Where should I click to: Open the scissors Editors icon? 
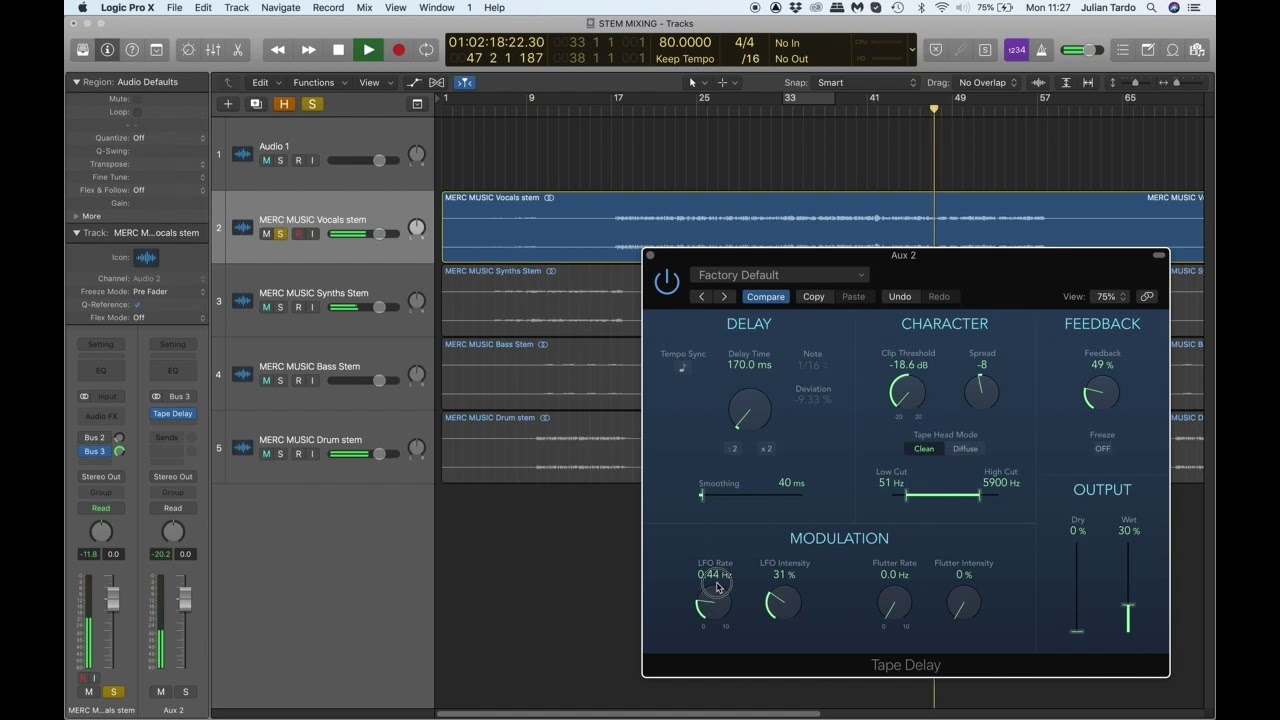point(238,50)
